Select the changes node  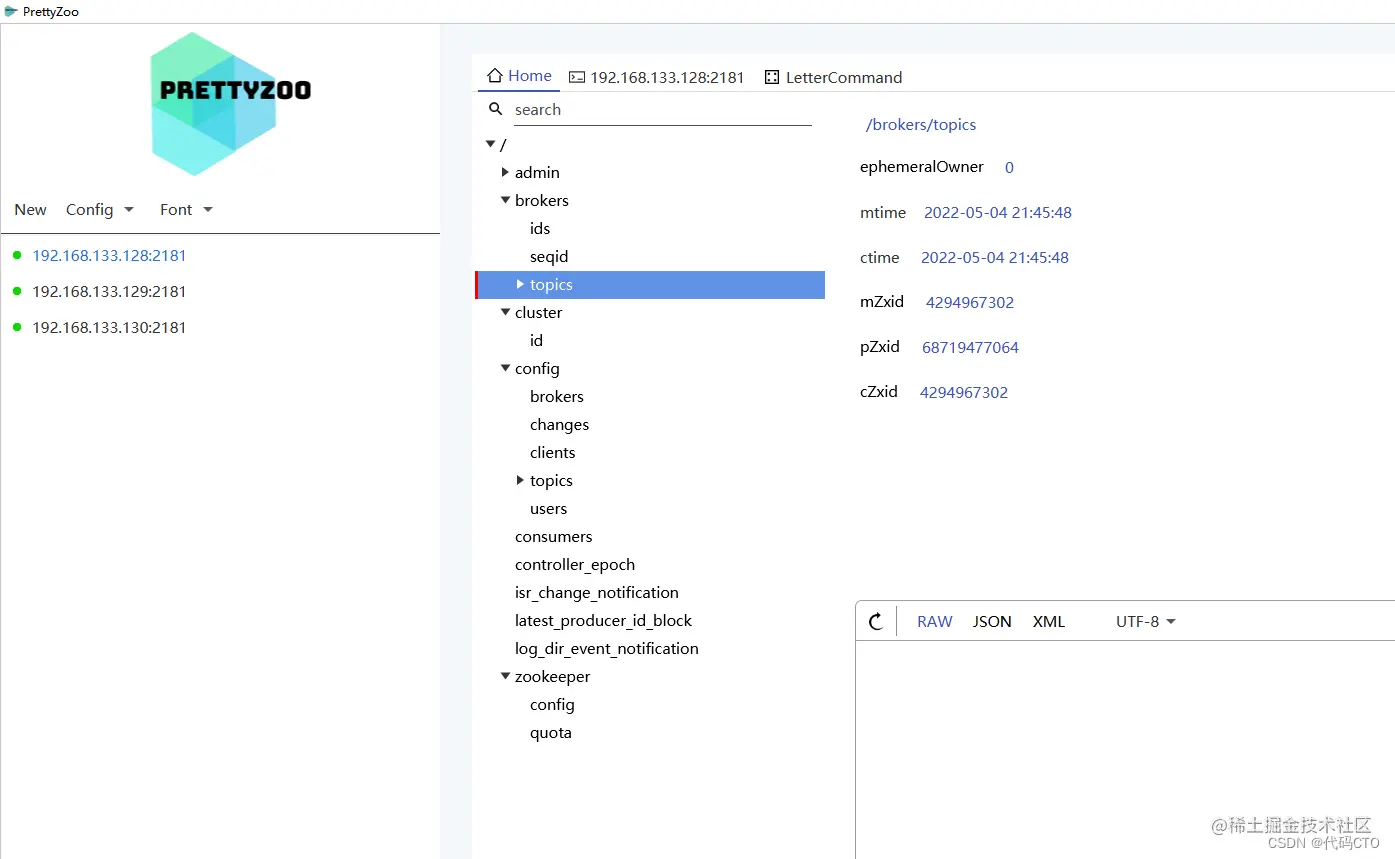[x=559, y=424]
